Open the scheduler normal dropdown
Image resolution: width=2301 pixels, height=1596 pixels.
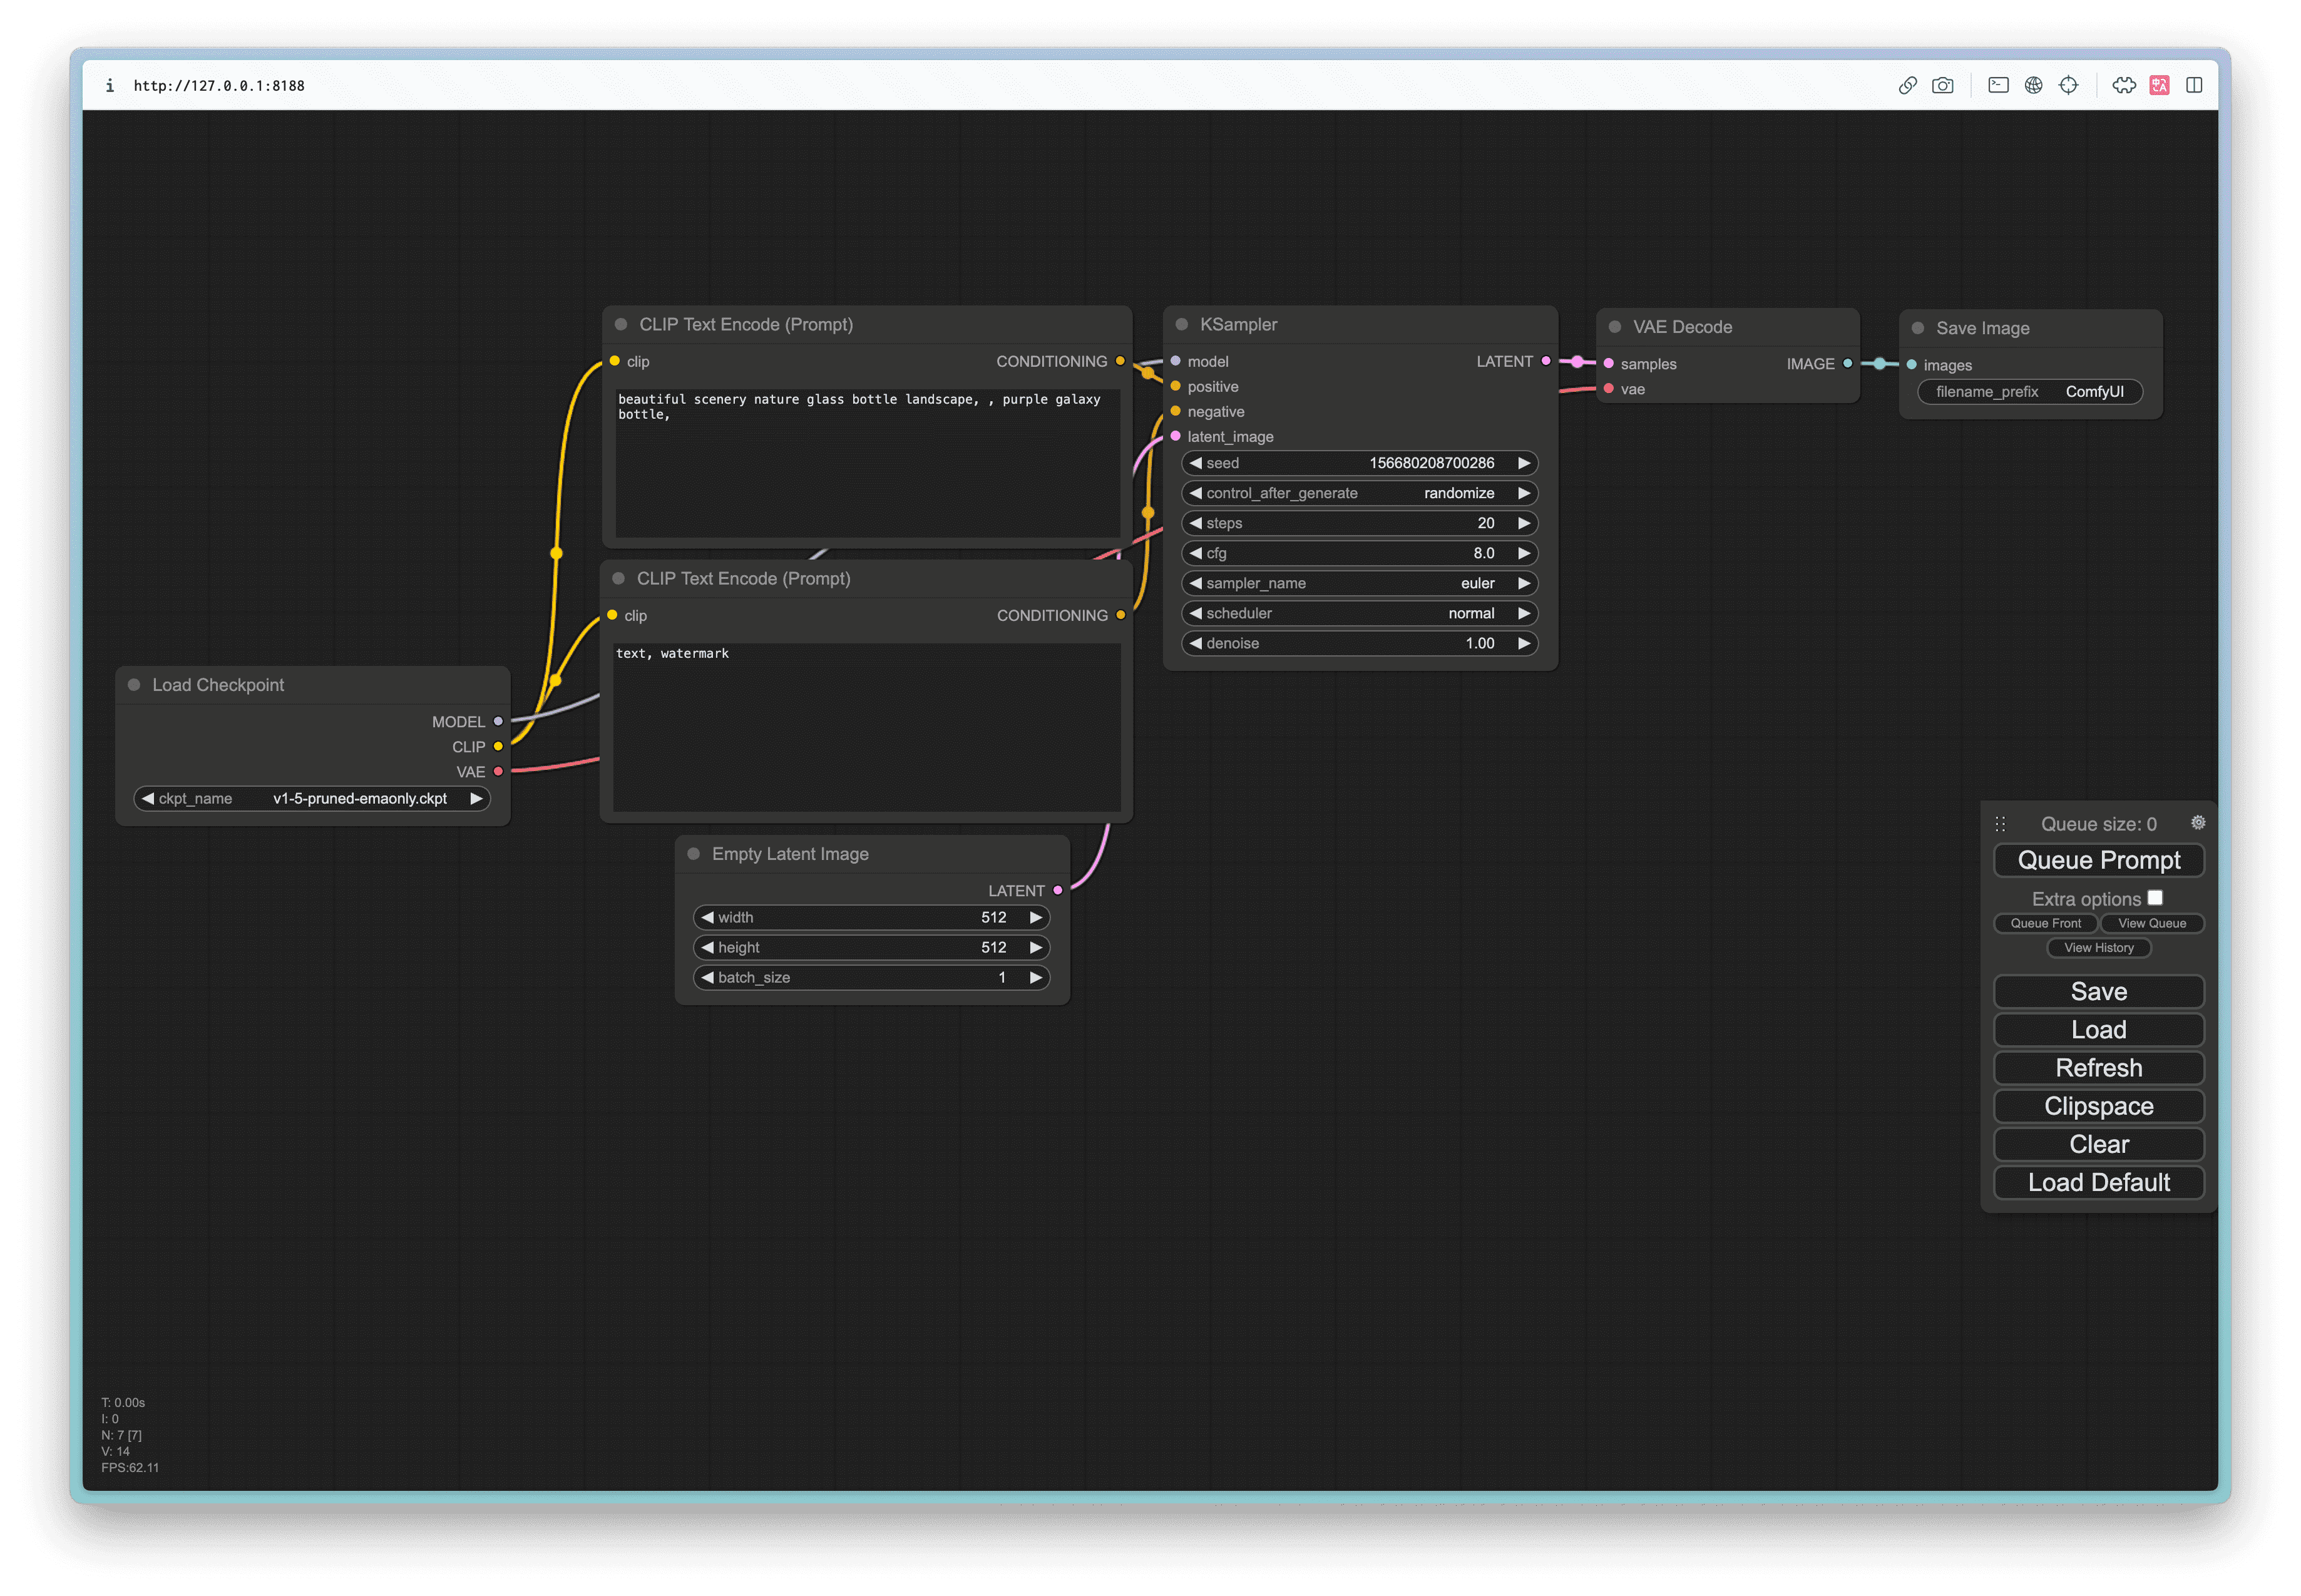1358,613
